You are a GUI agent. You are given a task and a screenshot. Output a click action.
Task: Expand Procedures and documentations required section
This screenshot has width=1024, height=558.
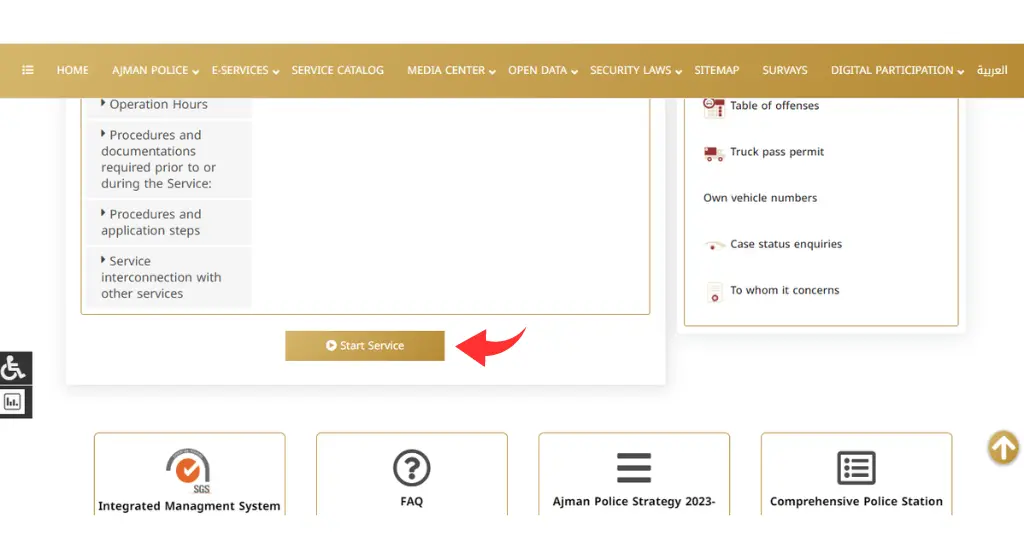tap(169, 159)
